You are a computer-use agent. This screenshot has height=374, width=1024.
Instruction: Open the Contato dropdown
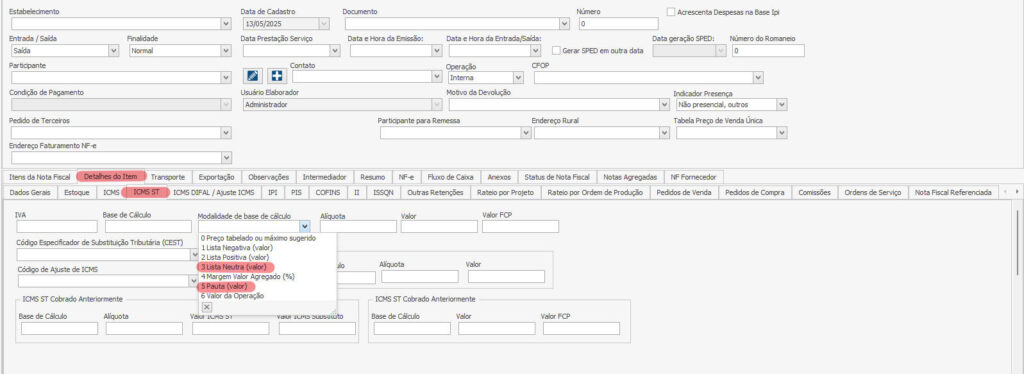click(x=437, y=76)
